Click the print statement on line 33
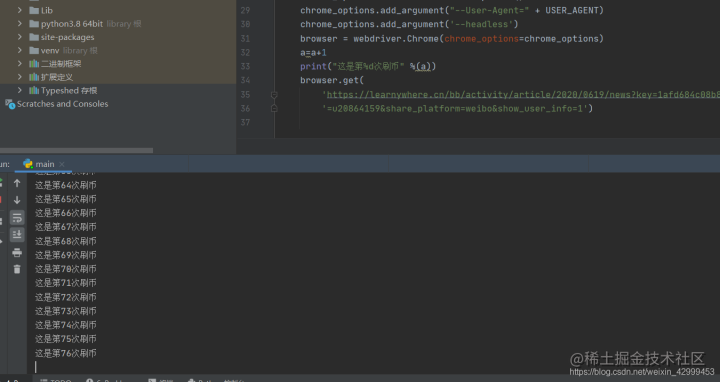720x382 pixels. click(368, 66)
